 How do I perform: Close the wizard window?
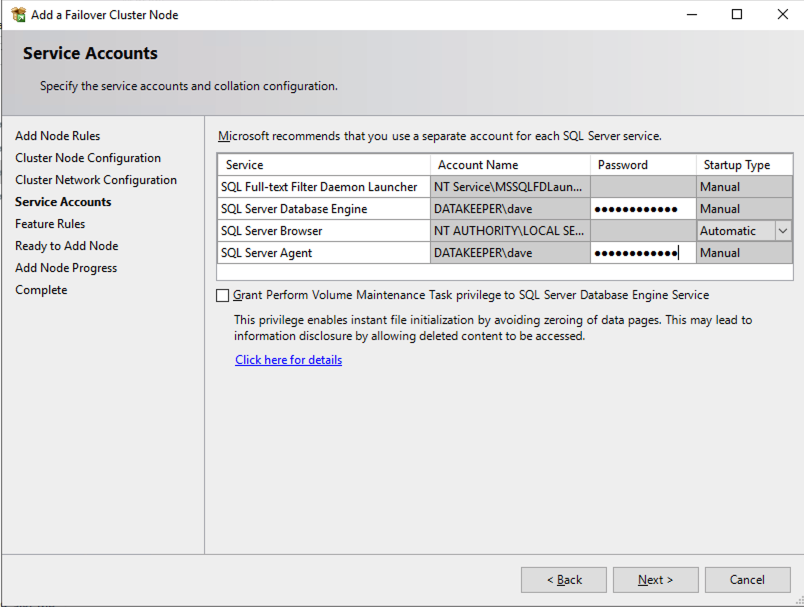point(782,15)
